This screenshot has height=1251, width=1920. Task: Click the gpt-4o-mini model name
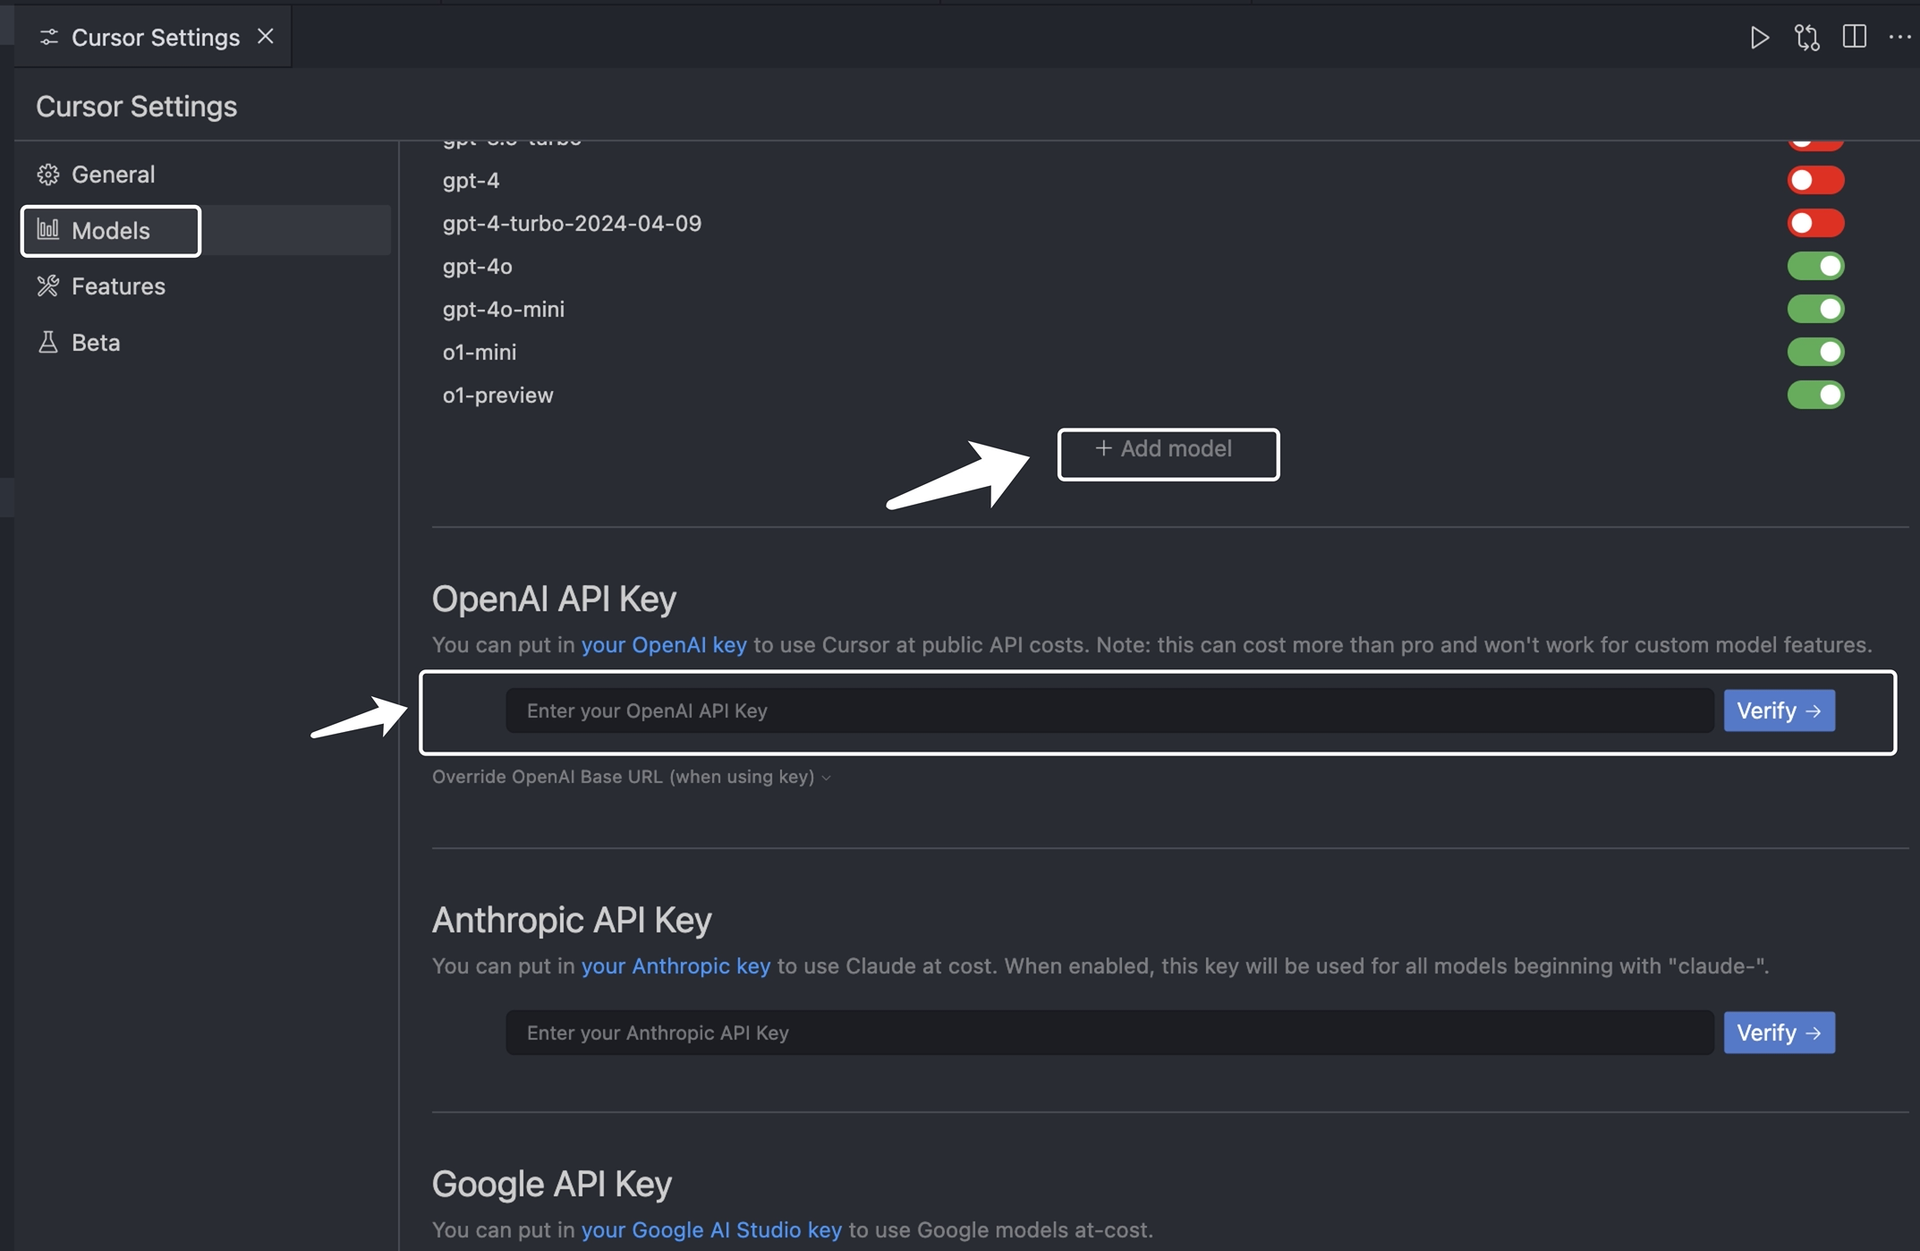pyautogui.click(x=503, y=310)
